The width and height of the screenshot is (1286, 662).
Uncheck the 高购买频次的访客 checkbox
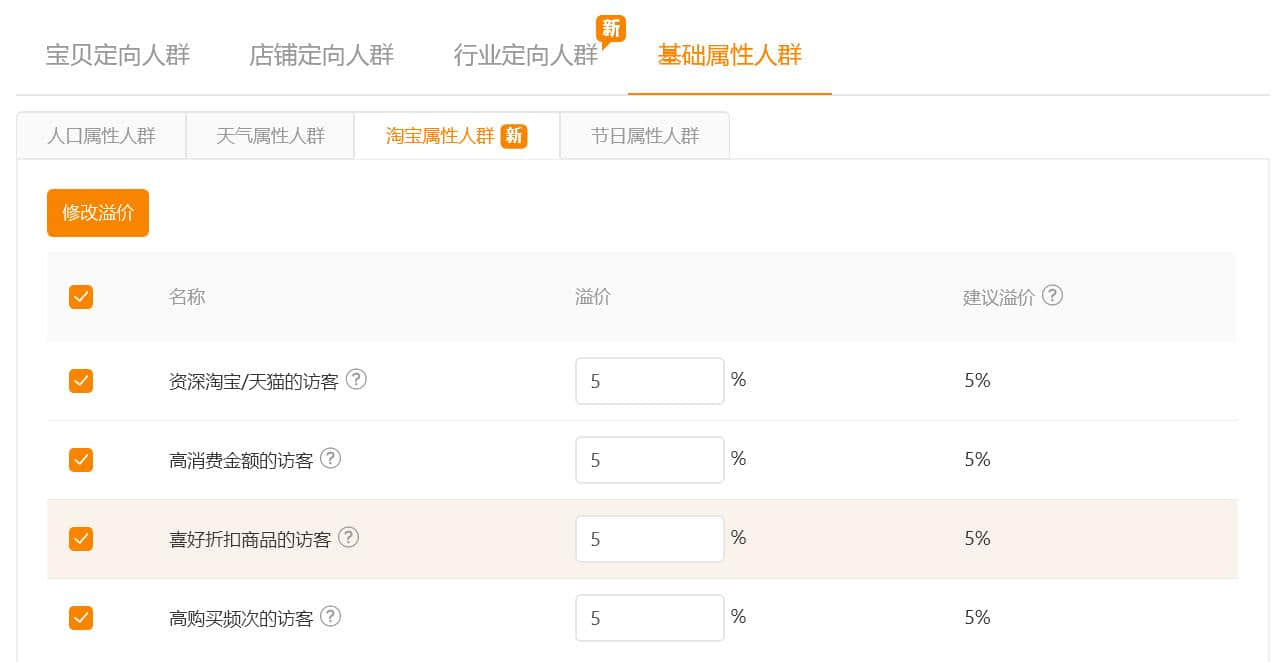click(x=81, y=618)
